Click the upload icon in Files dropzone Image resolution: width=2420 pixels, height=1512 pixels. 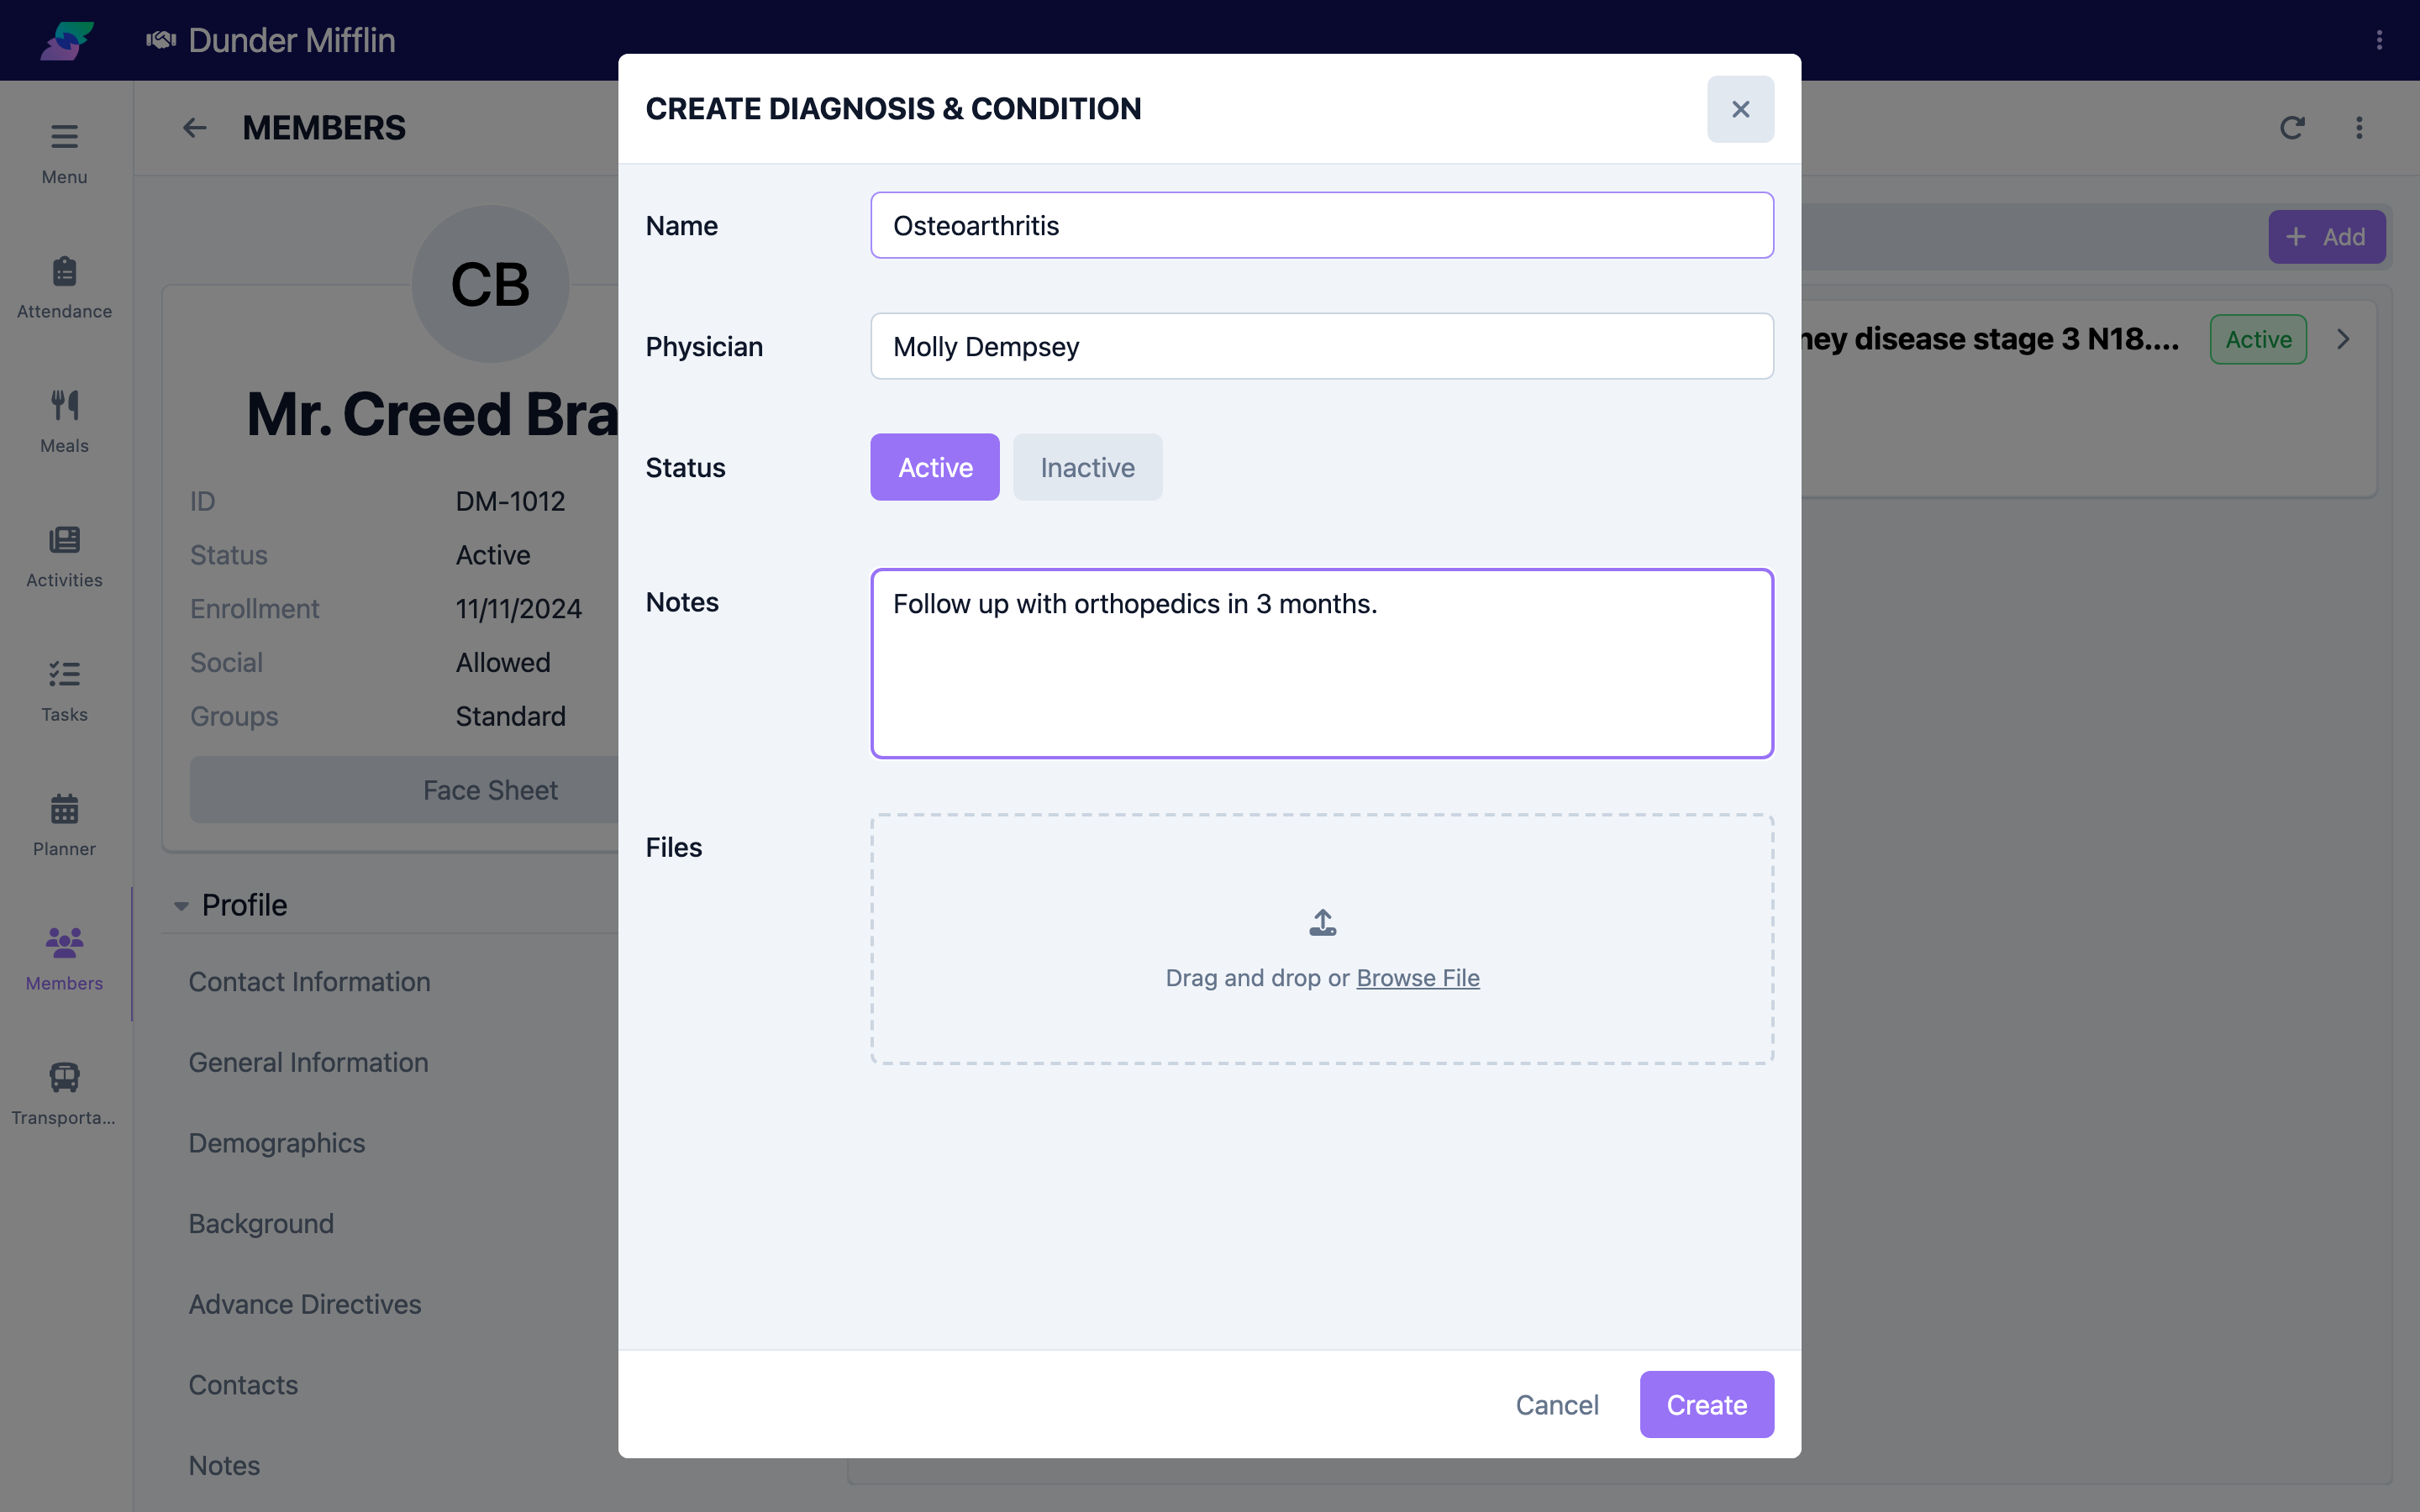(x=1322, y=922)
